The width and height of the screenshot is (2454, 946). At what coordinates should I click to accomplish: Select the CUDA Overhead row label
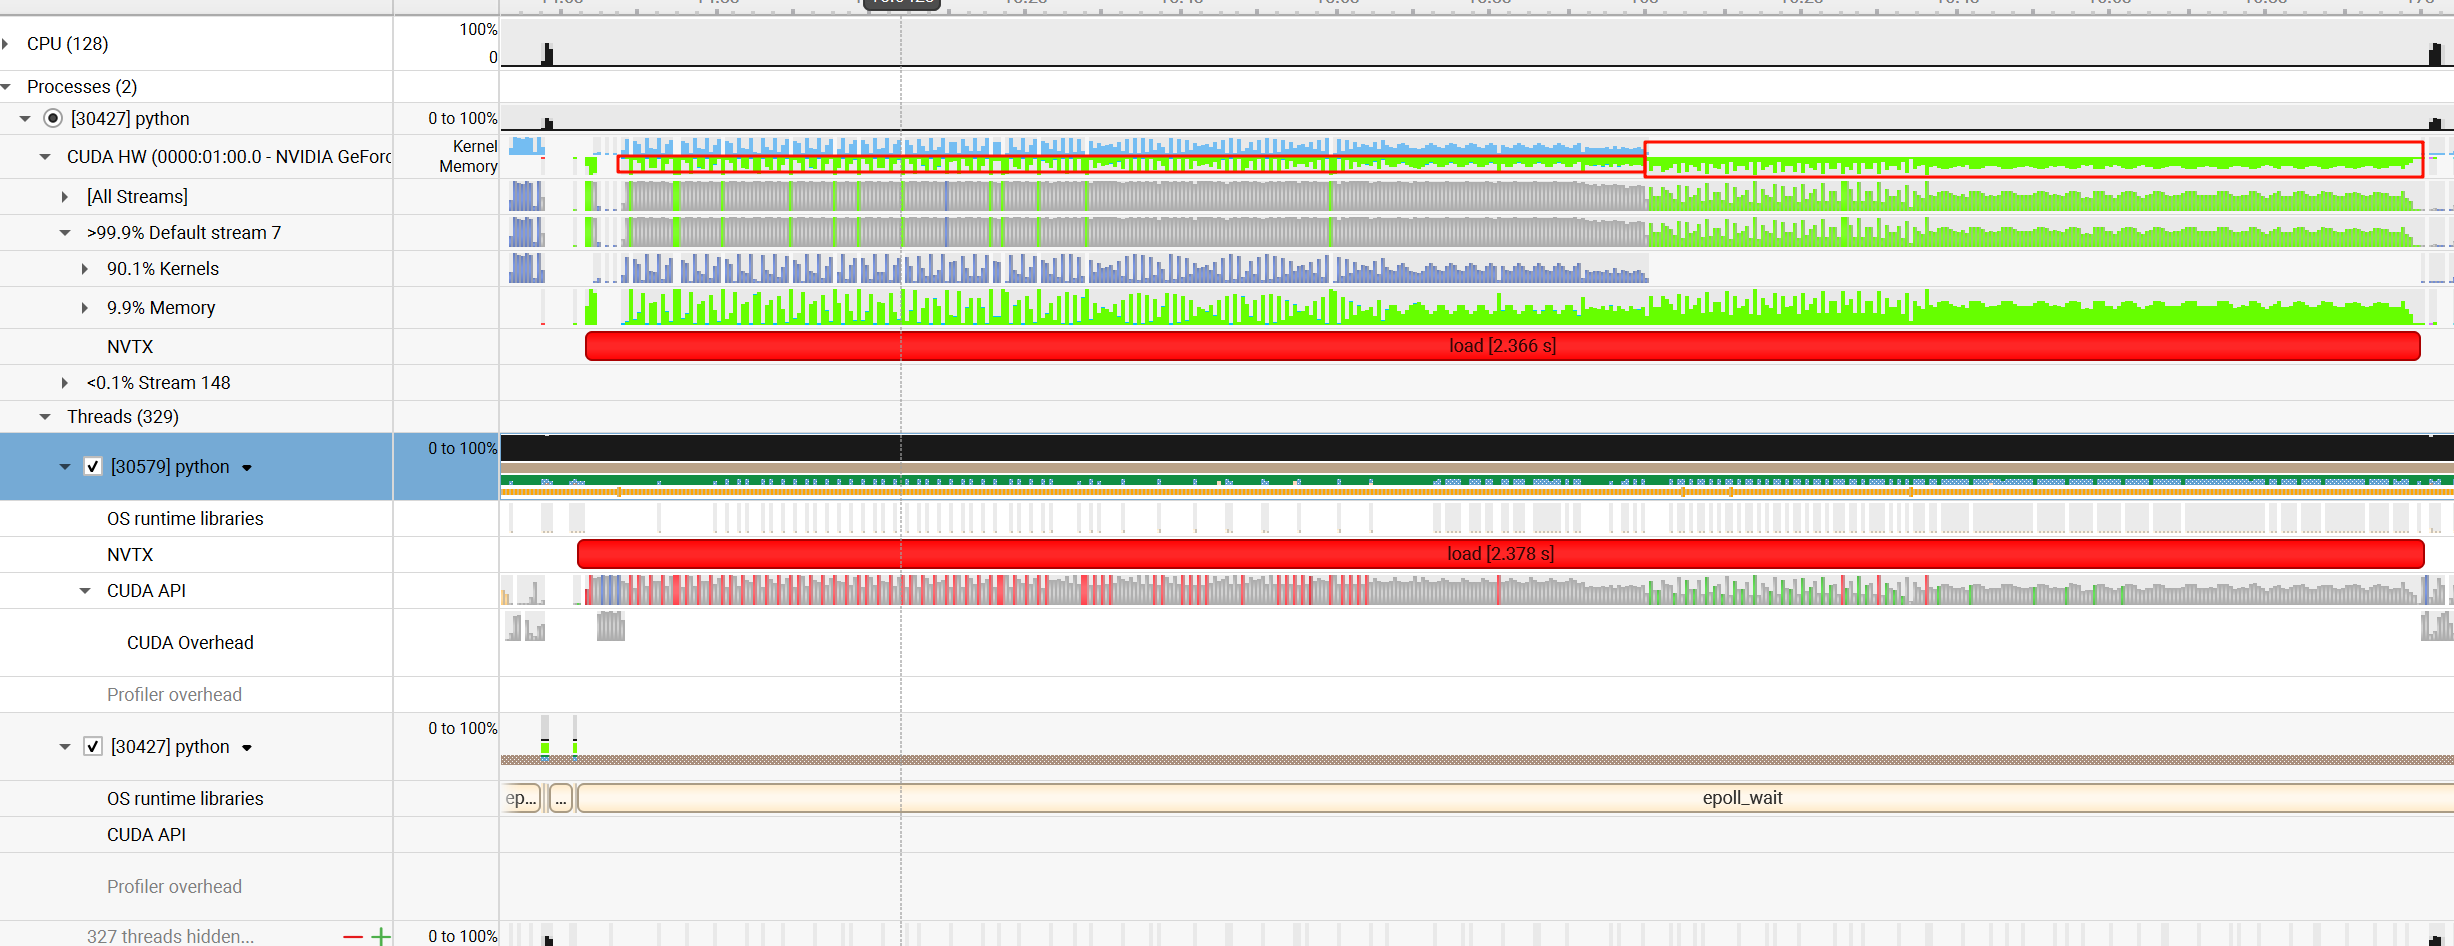[190, 643]
